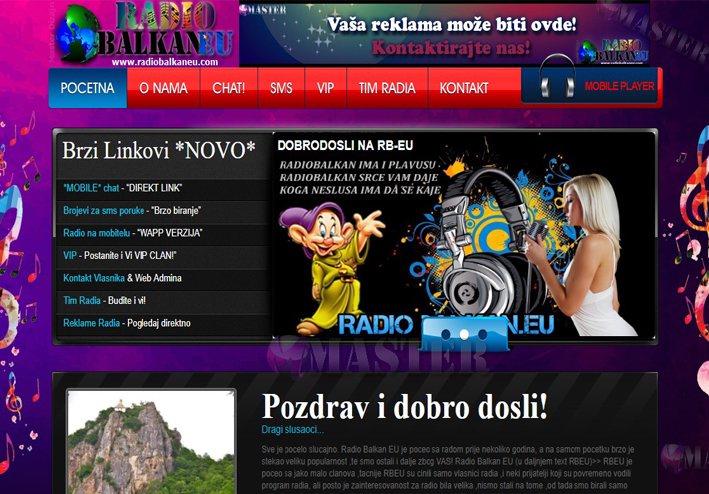Open the POCETNA home tab

click(88, 88)
